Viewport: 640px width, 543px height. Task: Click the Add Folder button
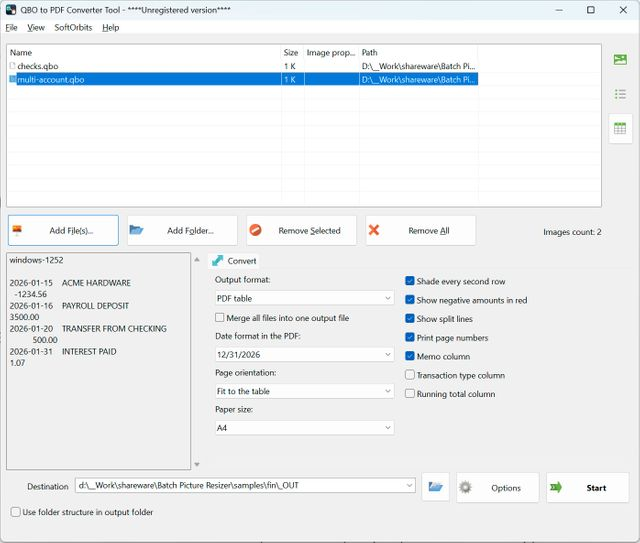pyautogui.click(x=182, y=230)
